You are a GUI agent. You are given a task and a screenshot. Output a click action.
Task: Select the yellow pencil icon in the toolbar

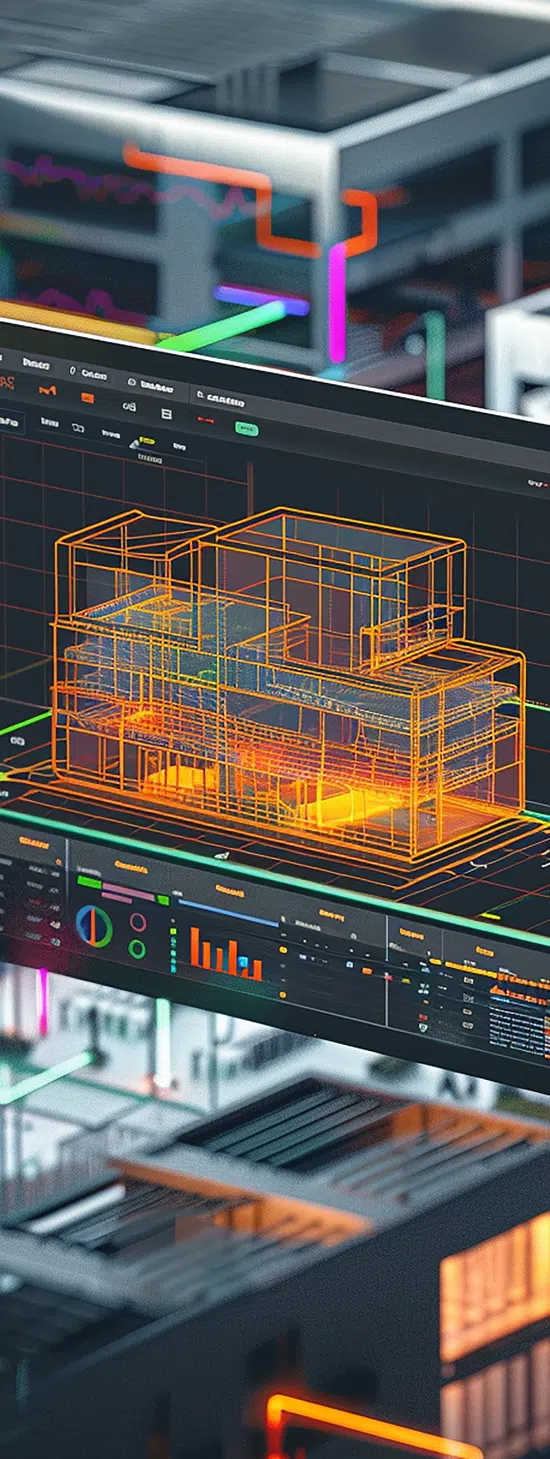pyautogui.click(x=146, y=441)
